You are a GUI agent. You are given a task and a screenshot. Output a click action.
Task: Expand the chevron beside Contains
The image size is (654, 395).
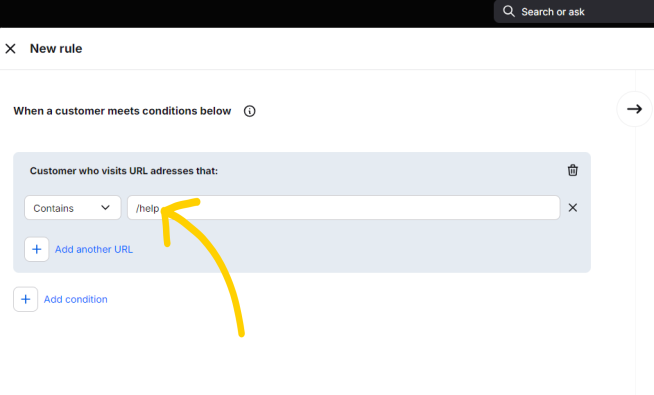(105, 208)
